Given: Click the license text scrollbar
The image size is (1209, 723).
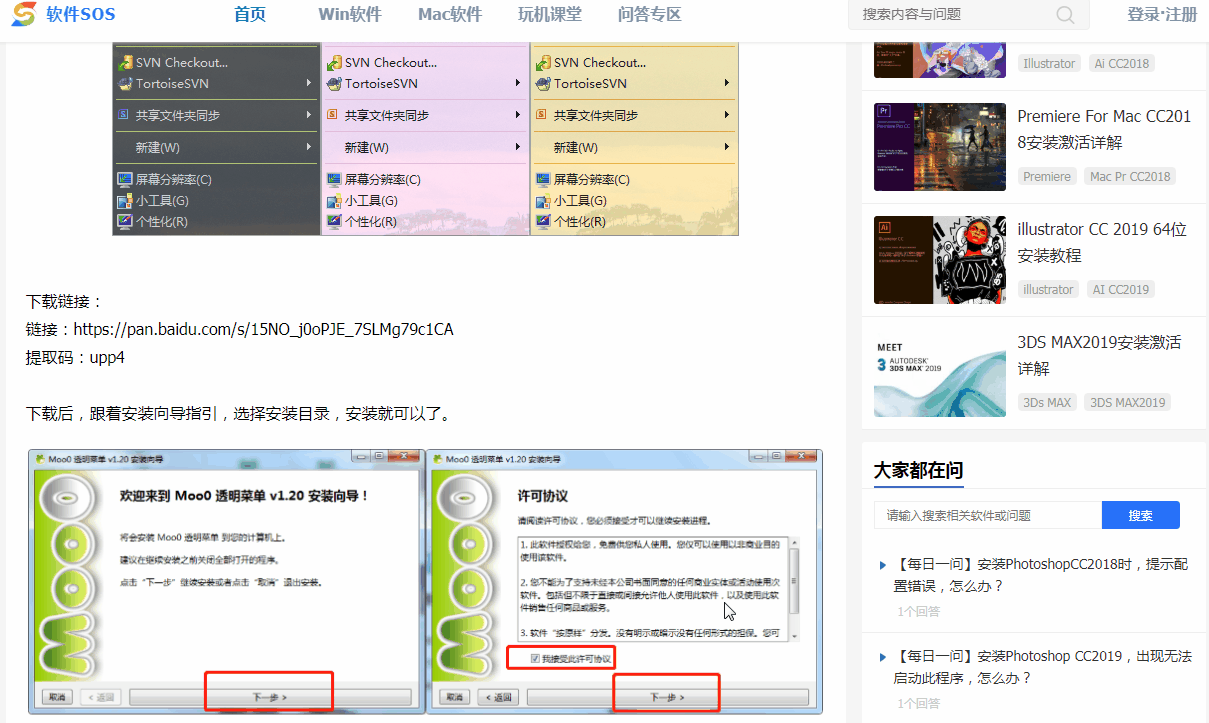Looking at the screenshot, I should coord(794,587).
